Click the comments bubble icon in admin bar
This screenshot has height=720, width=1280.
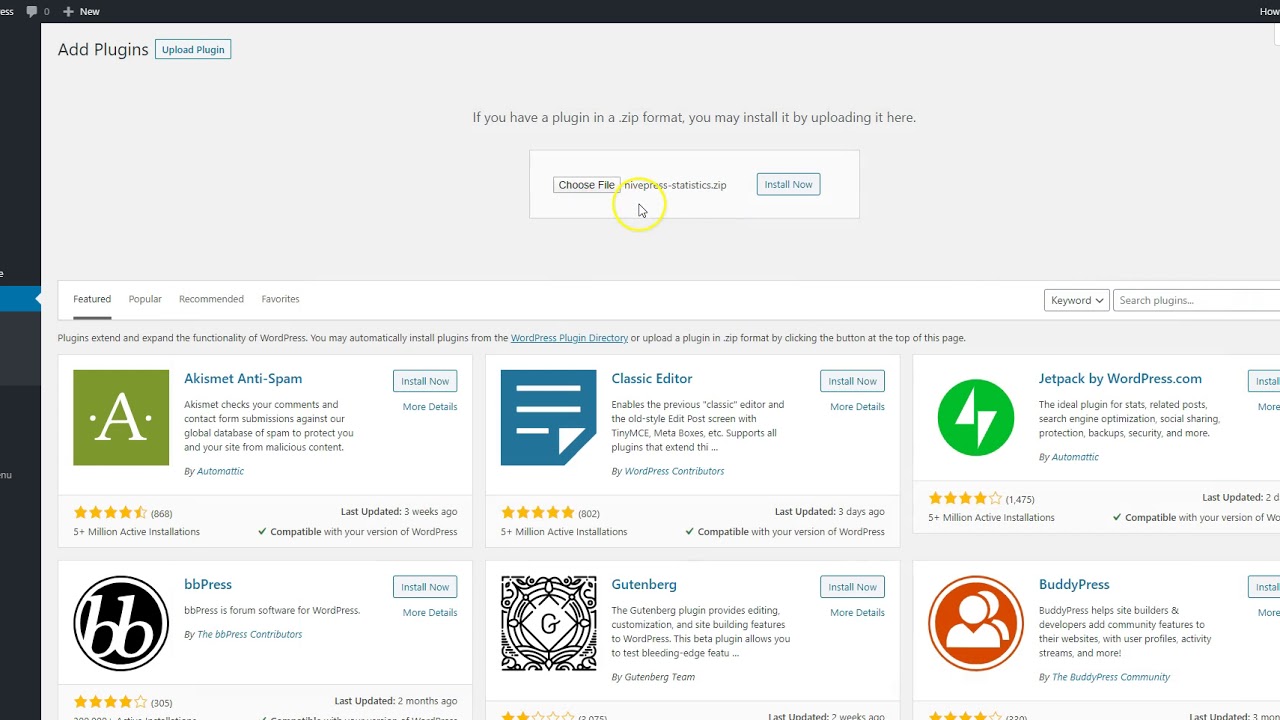32,11
